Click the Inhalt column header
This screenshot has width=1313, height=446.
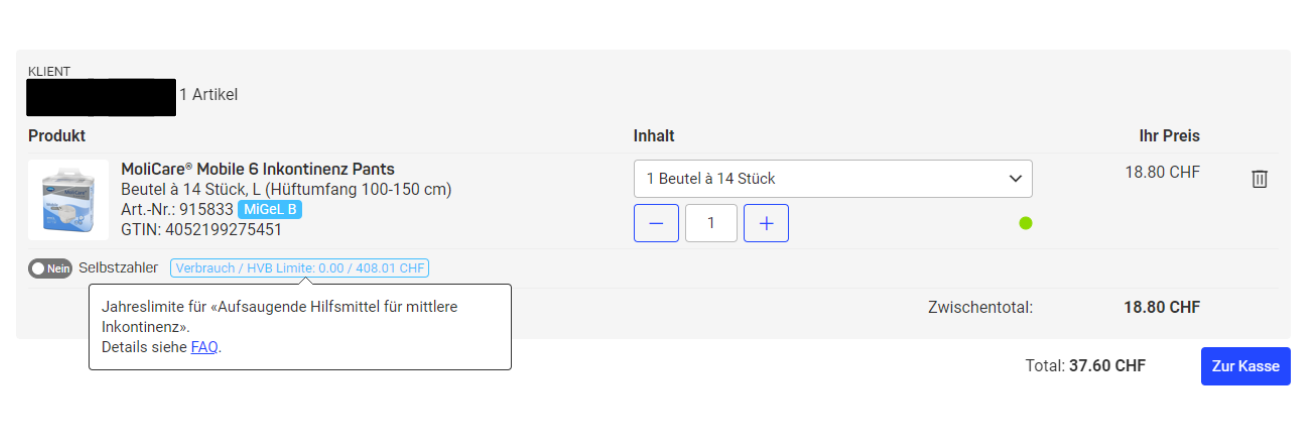(x=654, y=136)
